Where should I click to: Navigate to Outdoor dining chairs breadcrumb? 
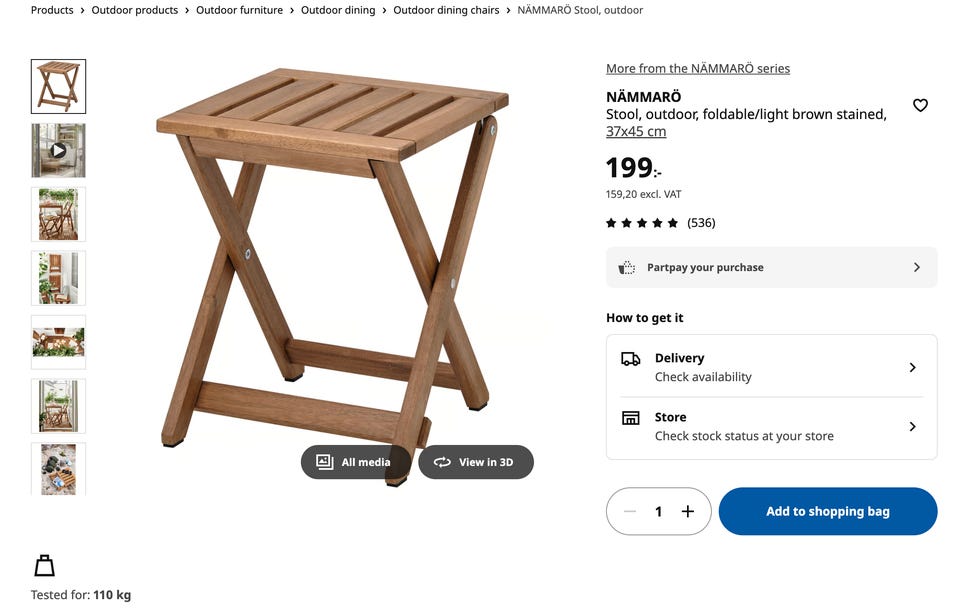click(446, 10)
